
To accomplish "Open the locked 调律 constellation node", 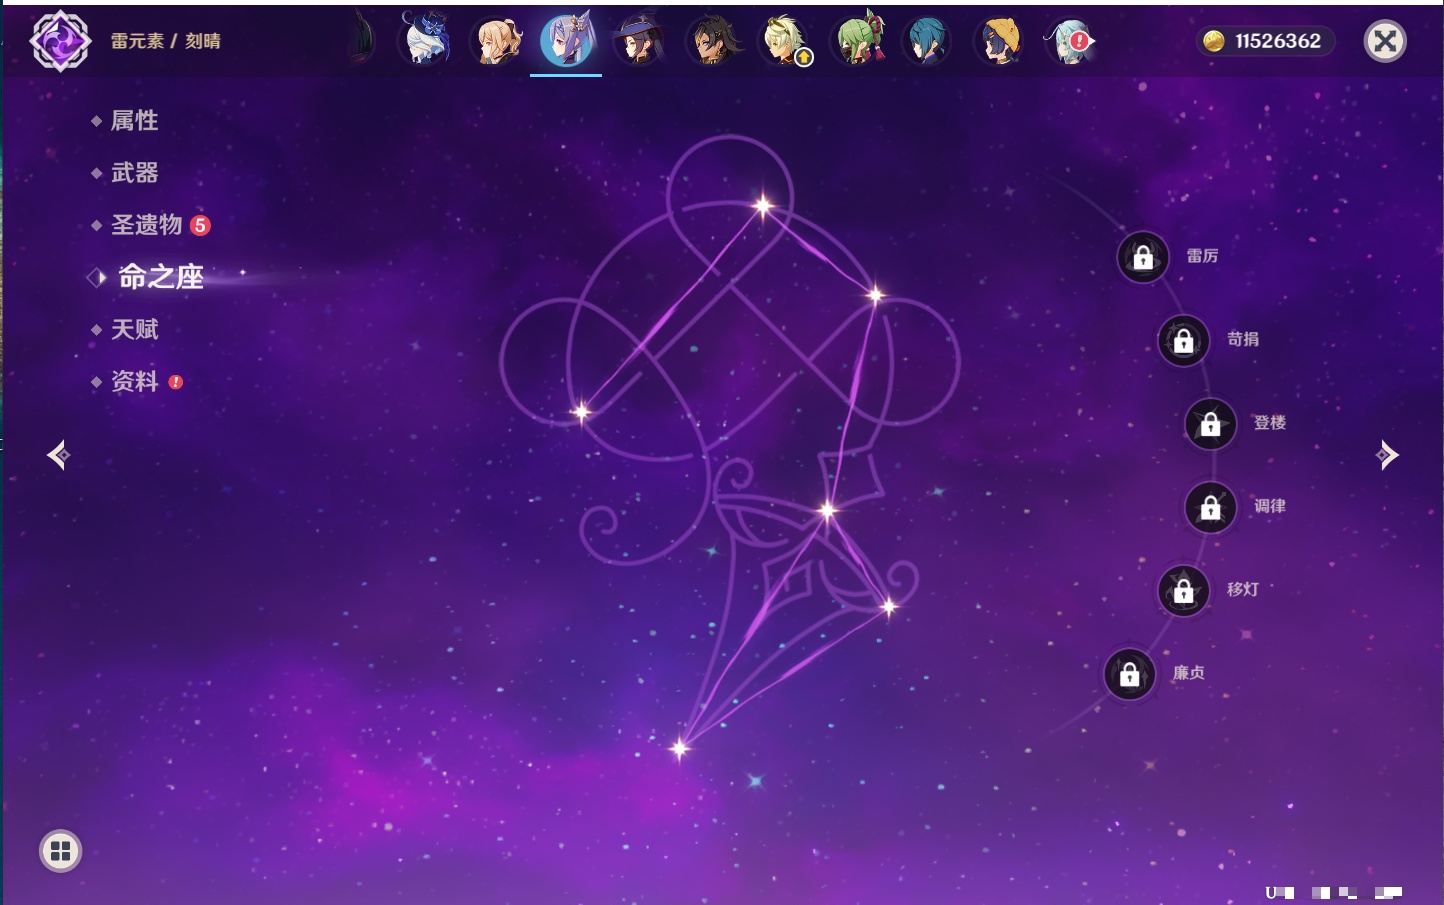I will pos(1211,507).
